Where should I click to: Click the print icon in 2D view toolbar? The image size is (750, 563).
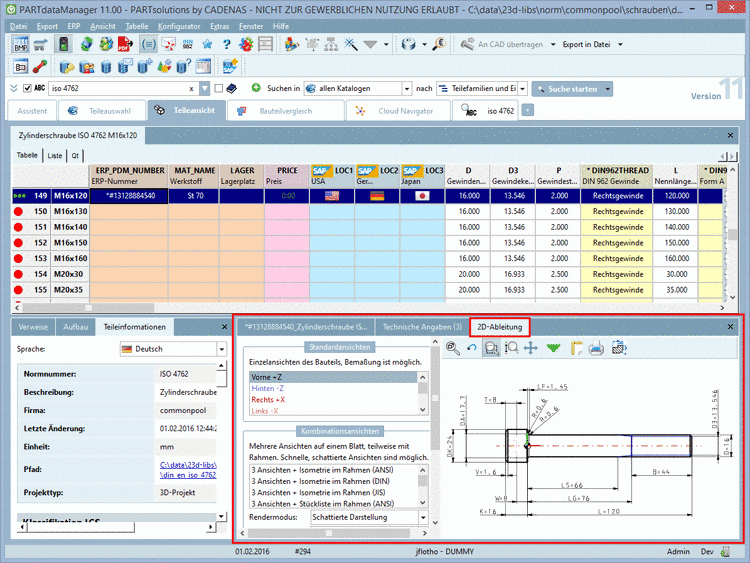596,348
